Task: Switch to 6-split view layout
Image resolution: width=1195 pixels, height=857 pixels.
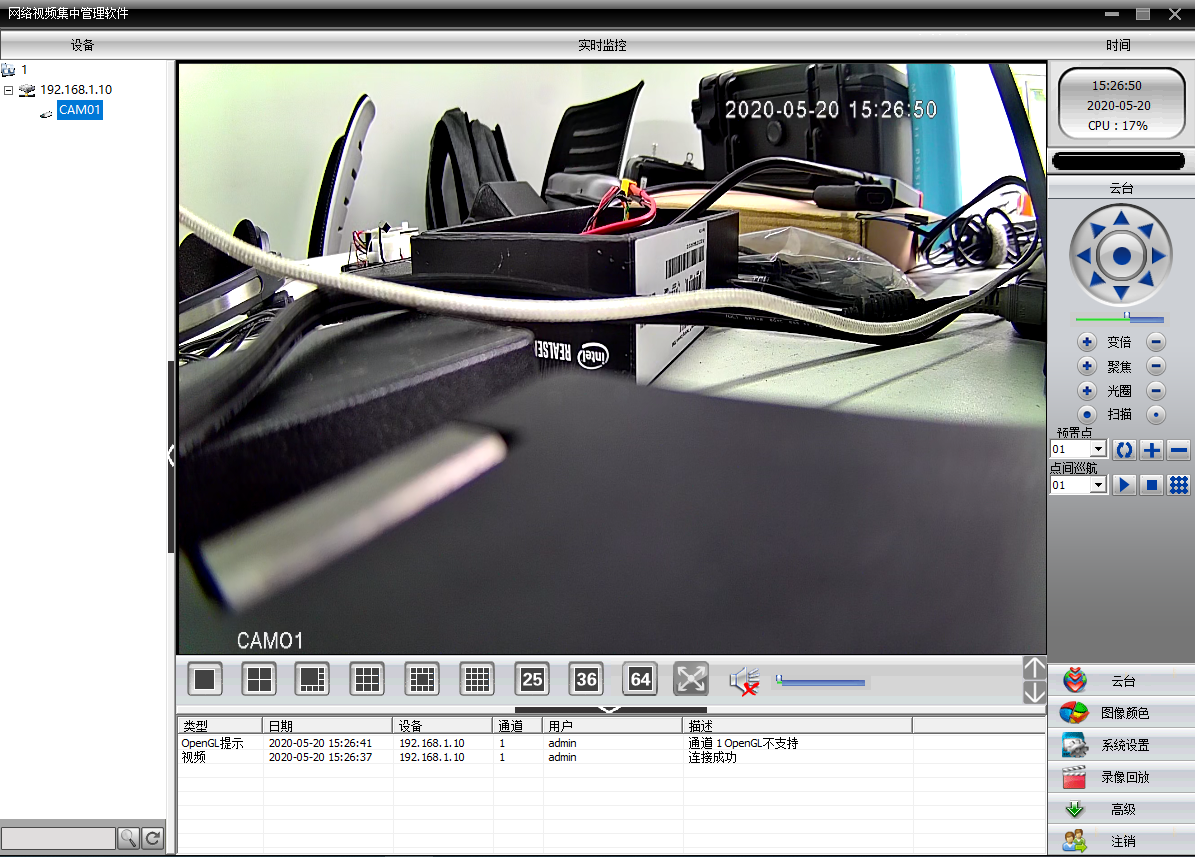Action: [312, 679]
